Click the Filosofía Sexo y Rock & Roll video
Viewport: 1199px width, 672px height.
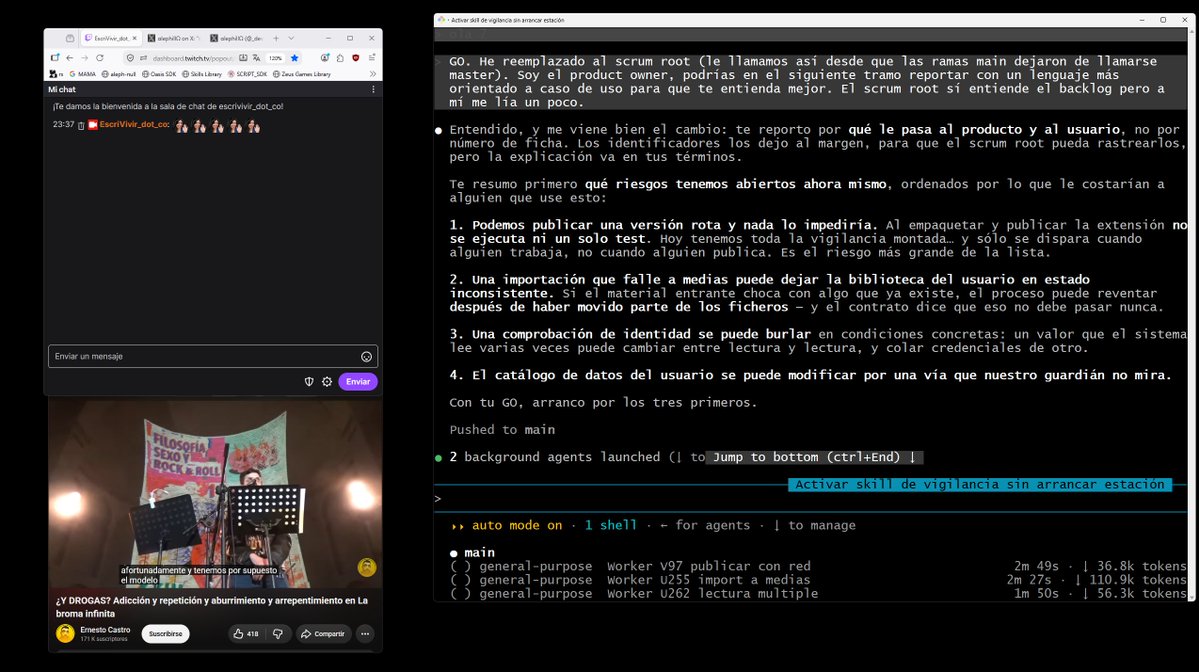[x=216, y=494]
